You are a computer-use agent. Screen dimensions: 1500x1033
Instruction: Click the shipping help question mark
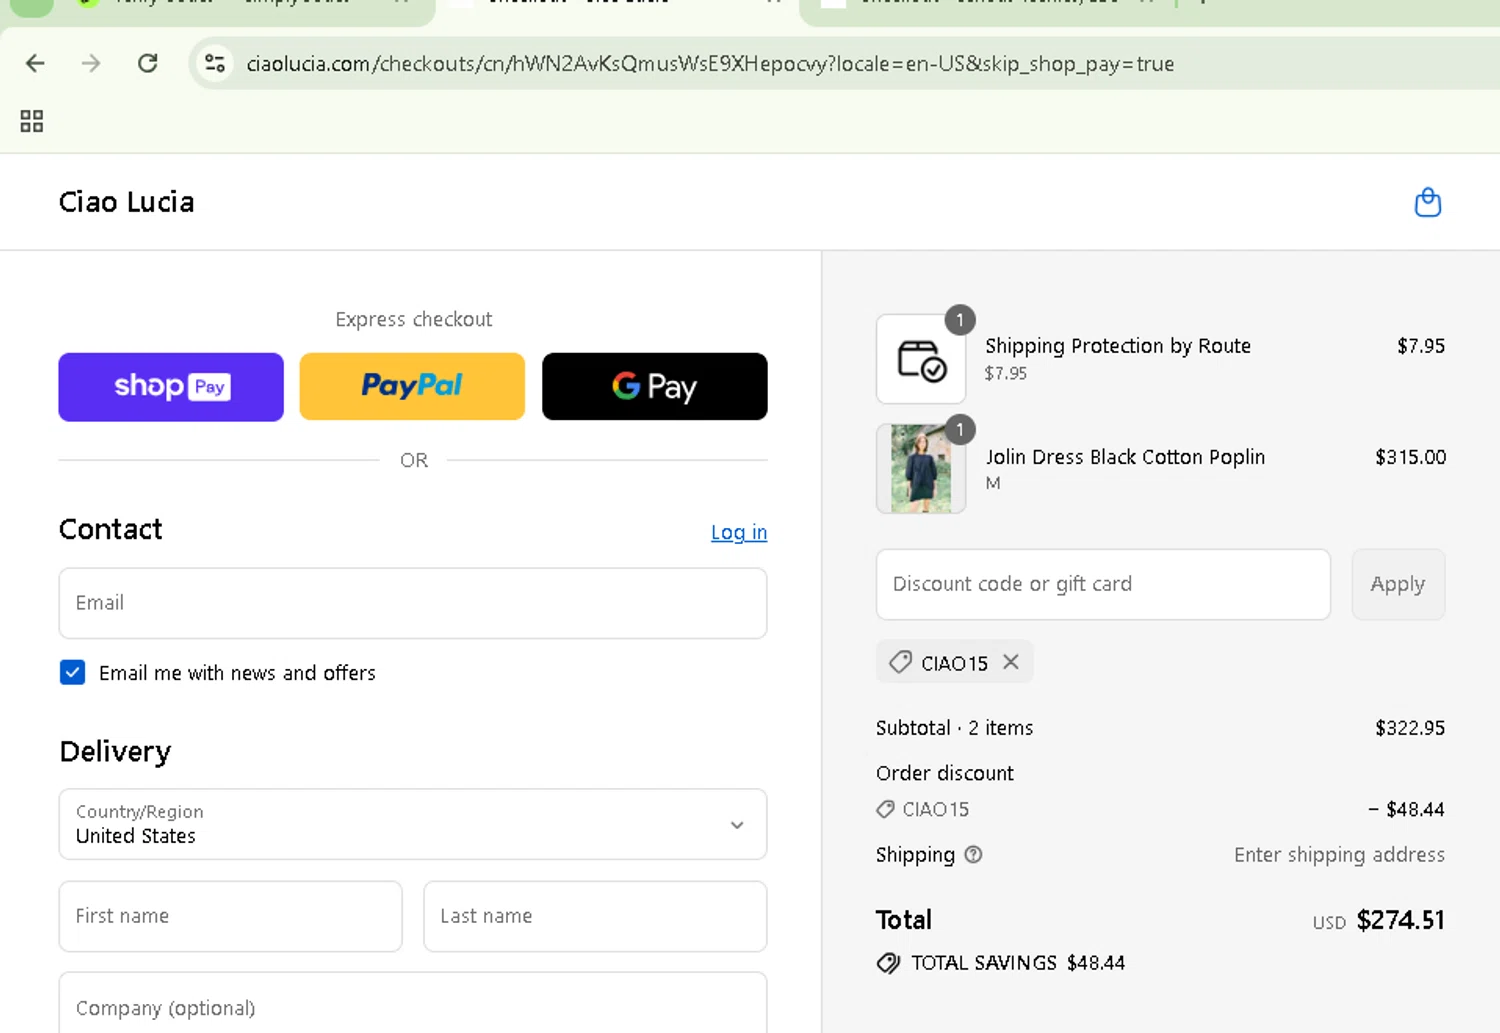tap(973, 855)
